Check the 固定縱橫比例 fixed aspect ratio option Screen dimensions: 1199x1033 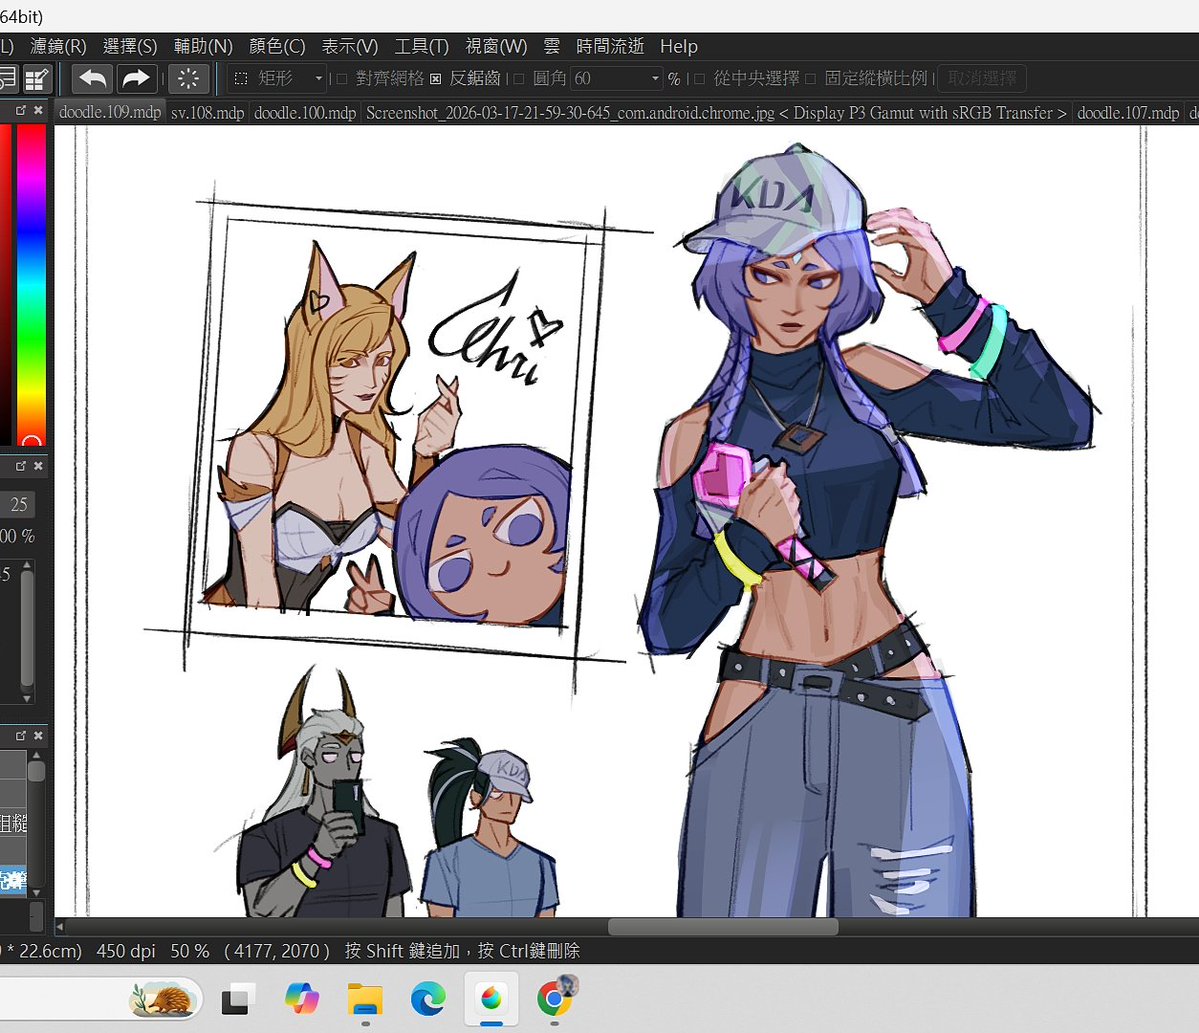click(x=811, y=78)
